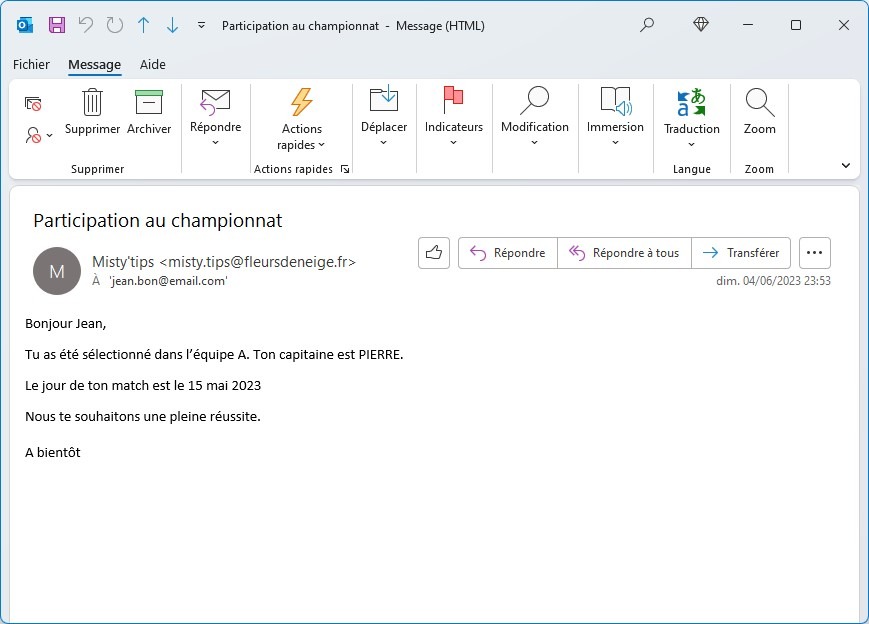The width and height of the screenshot is (869, 624).
Task: Open the Zoom magnifier tool
Action: pos(759,111)
